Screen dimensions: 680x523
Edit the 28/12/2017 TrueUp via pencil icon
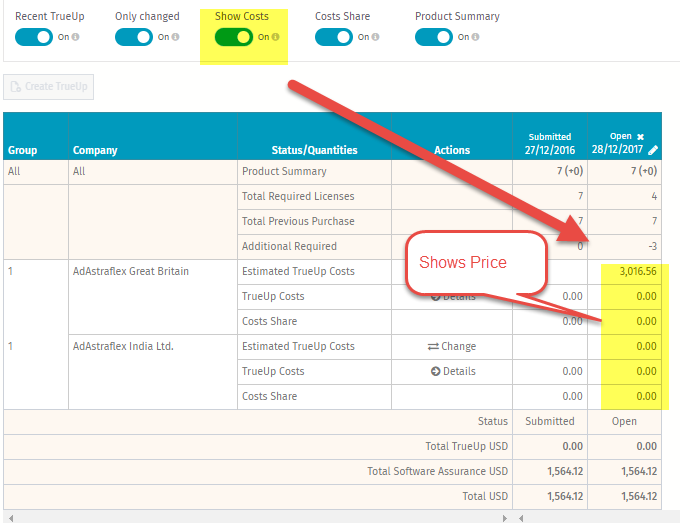(x=653, y=150)
